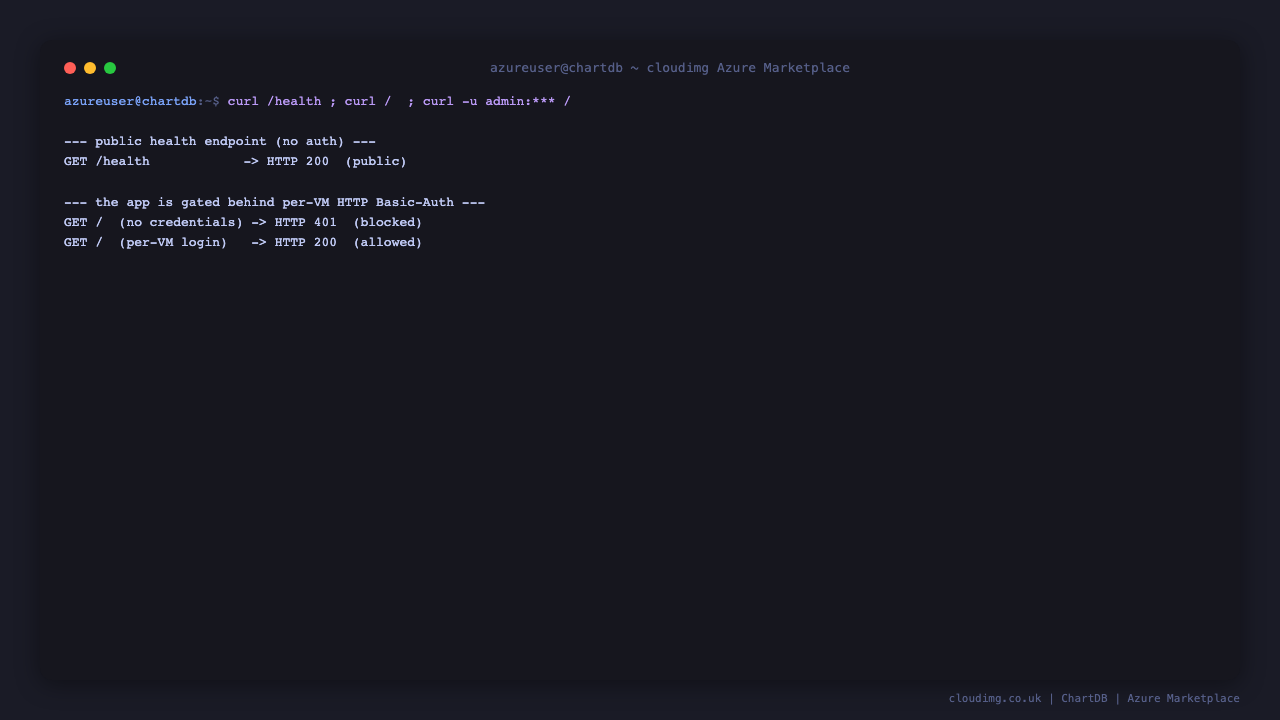Click the red close window dot
The width and height of the screenshot is (1280, 720).
70,68
